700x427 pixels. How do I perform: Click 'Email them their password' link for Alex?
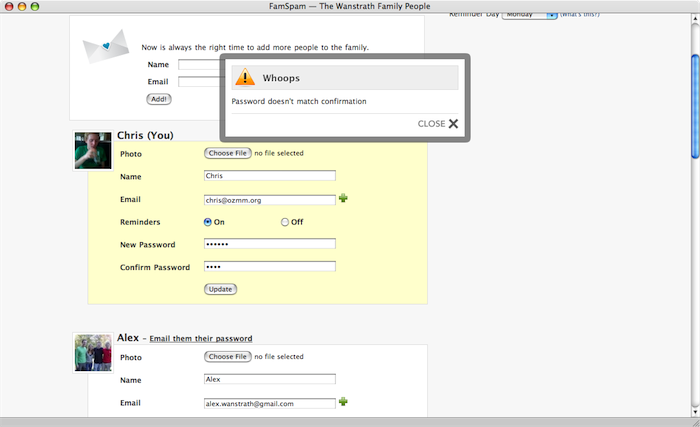pos(200,339)
